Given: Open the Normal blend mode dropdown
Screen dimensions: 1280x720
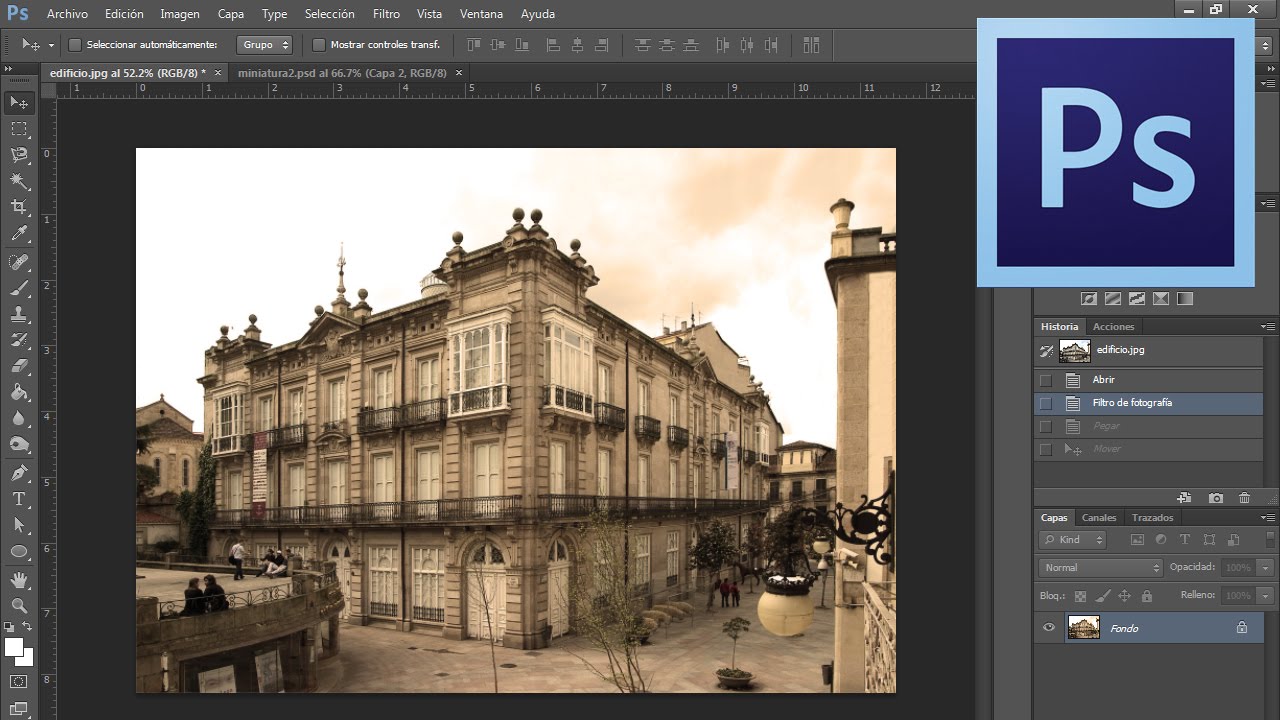Looking at the screenshot, I should coord(1100,567).
